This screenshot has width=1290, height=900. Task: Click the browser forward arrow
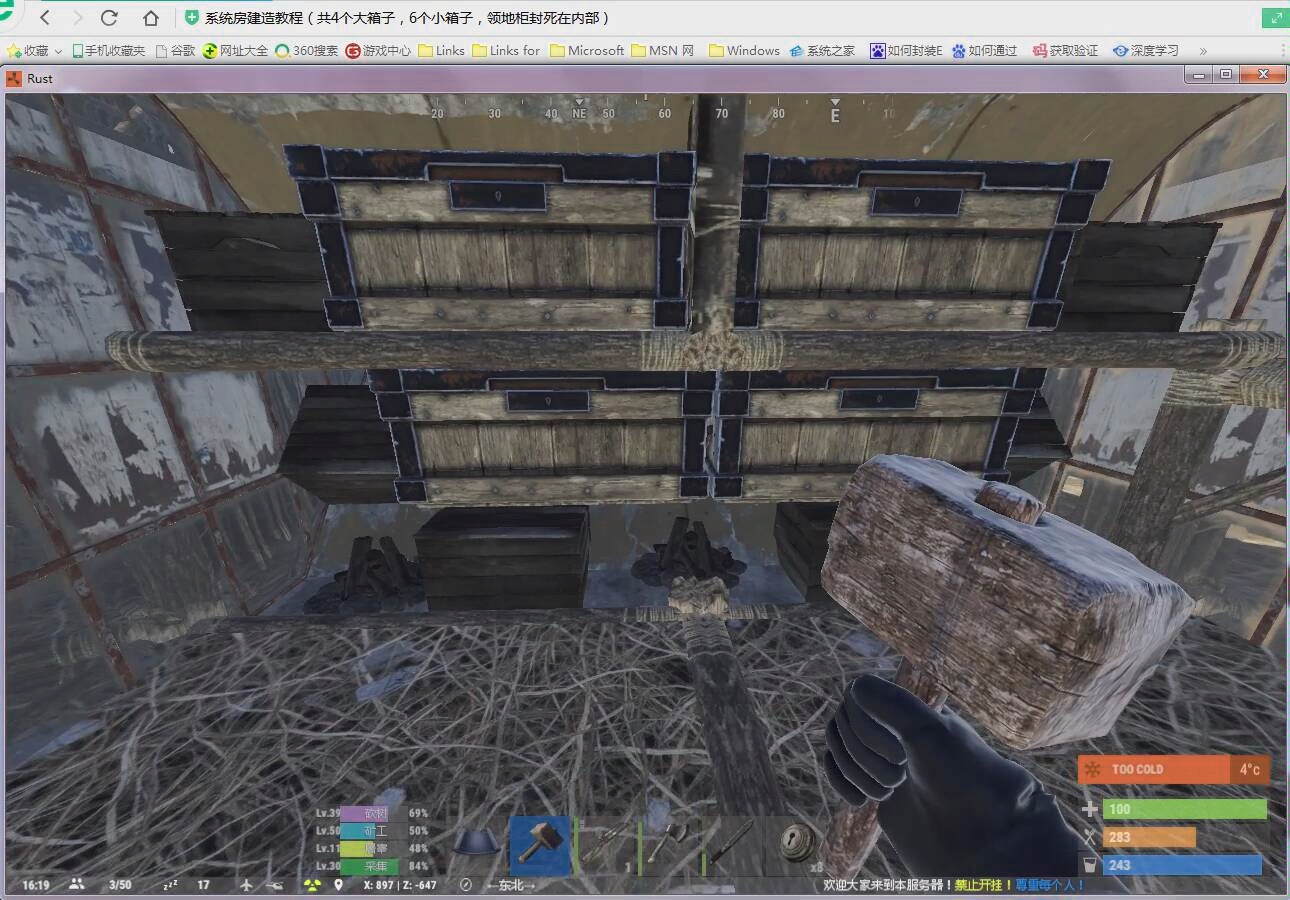pos(77,18)
